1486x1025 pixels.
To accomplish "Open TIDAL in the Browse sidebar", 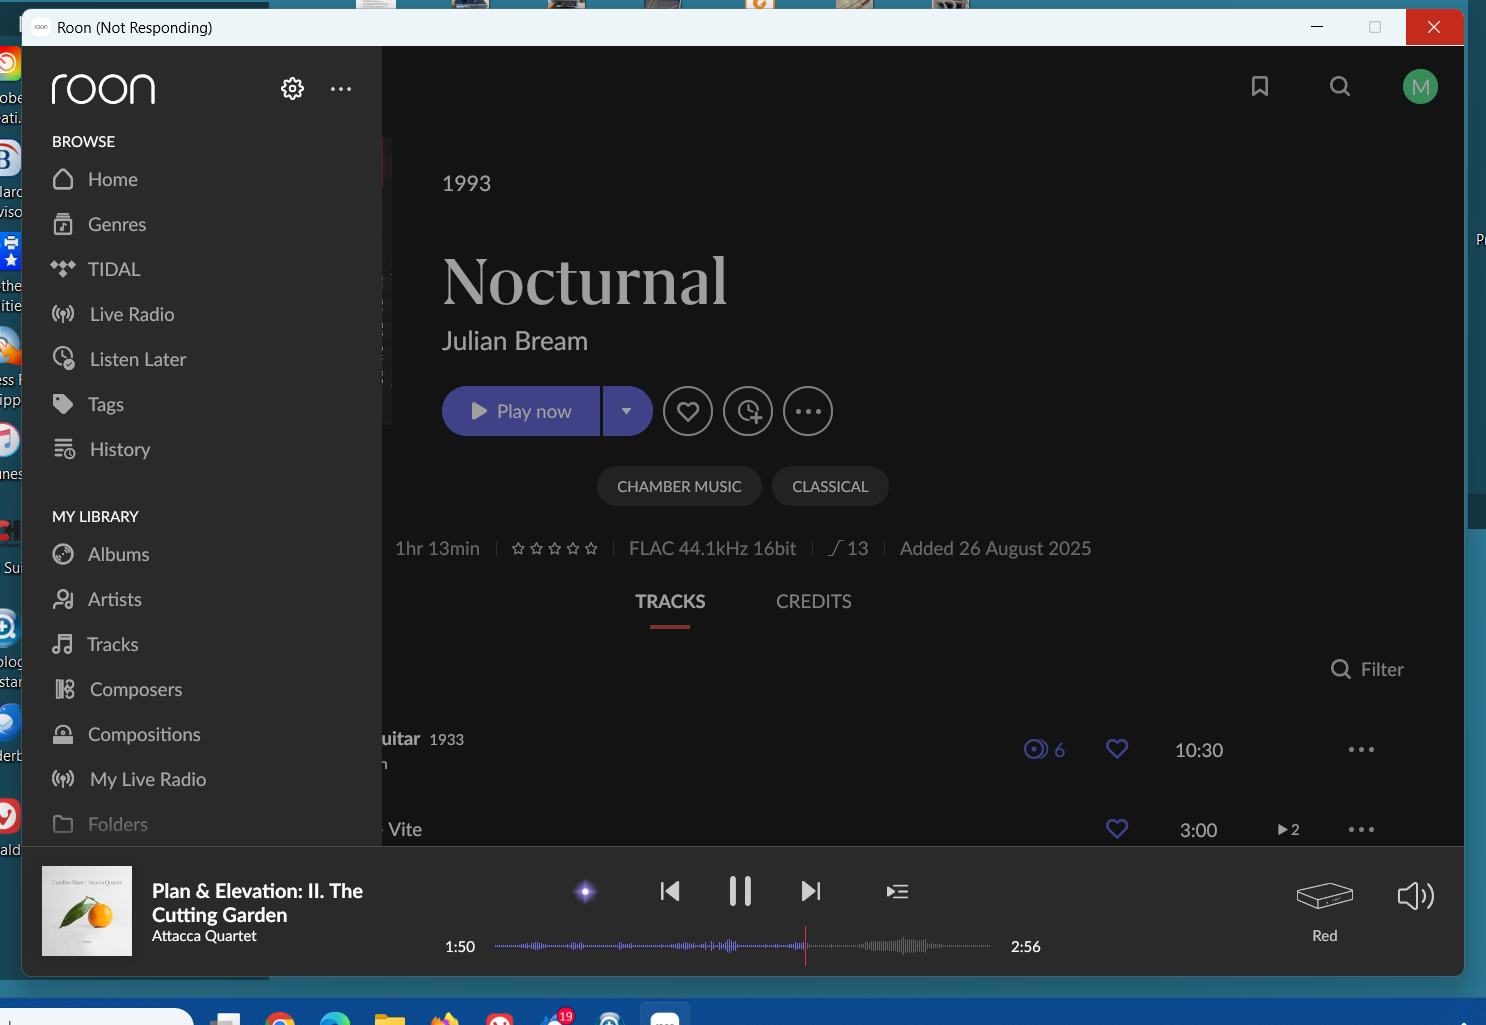I will coord(114,269).
